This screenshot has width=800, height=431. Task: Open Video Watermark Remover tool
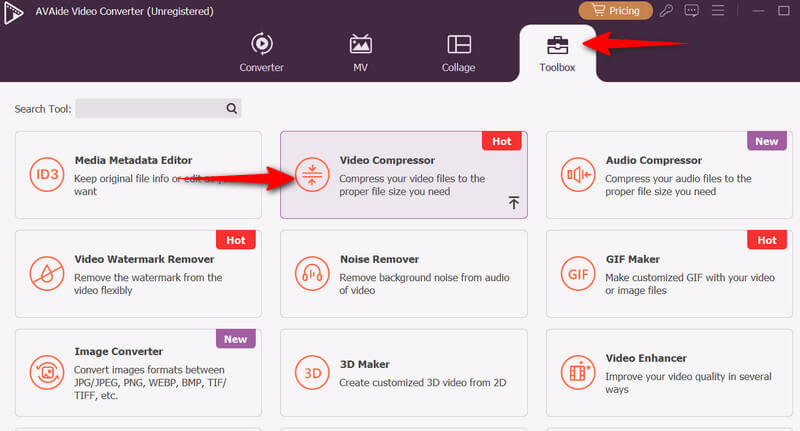click(138, 274)
